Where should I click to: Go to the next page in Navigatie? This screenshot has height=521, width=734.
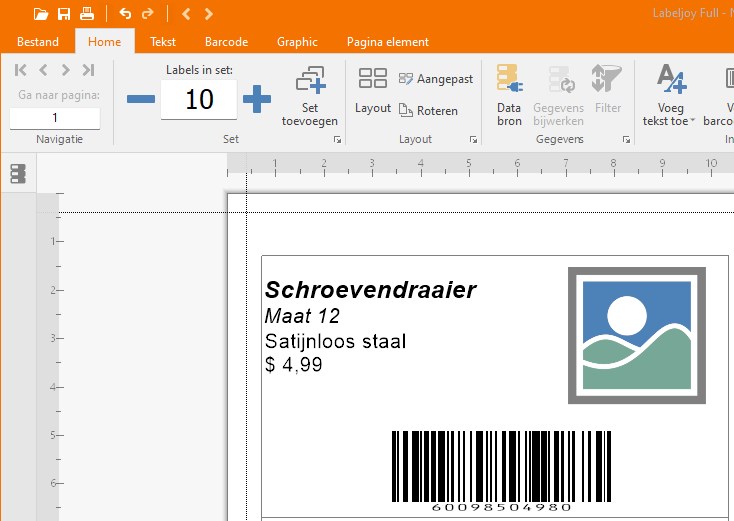point(66,70)
